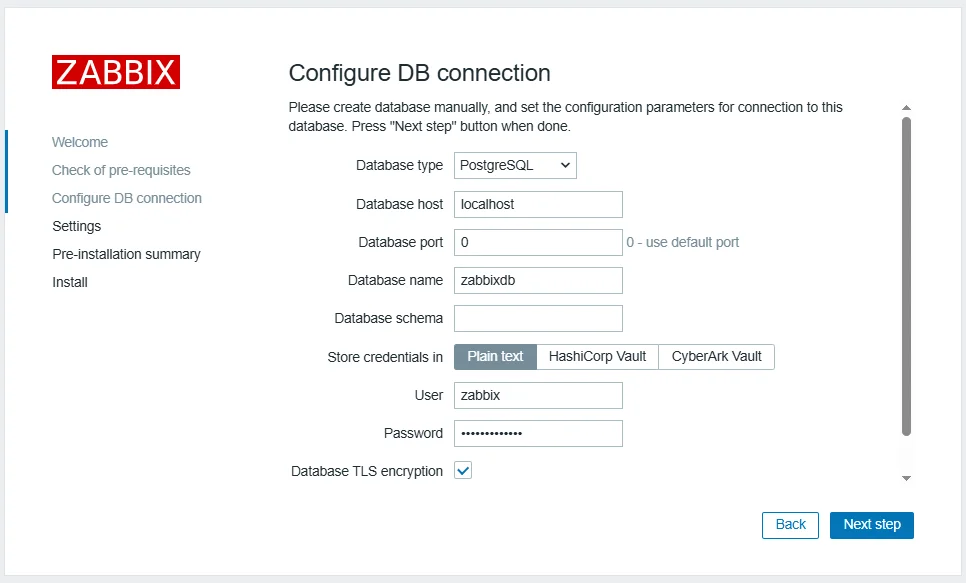Click the vertical scrollbar thumb
The height and width of the screenshot is (583, 966).
[906, 276]
